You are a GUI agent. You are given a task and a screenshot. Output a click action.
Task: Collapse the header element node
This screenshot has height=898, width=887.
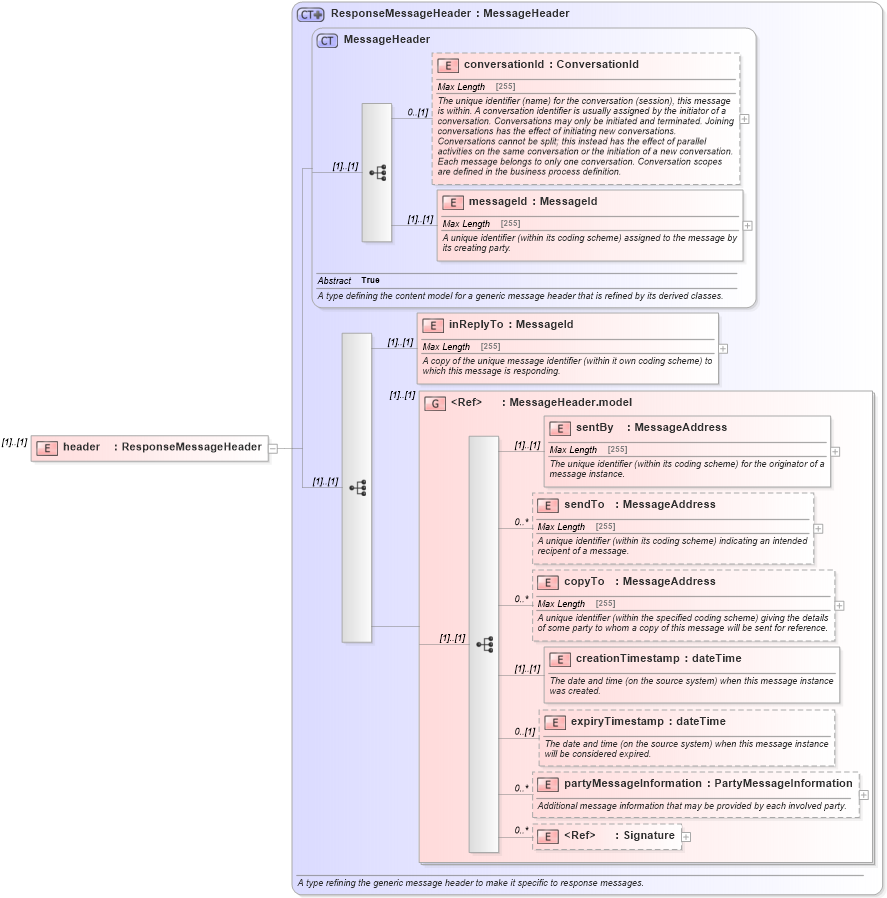(x=273, y=448)
